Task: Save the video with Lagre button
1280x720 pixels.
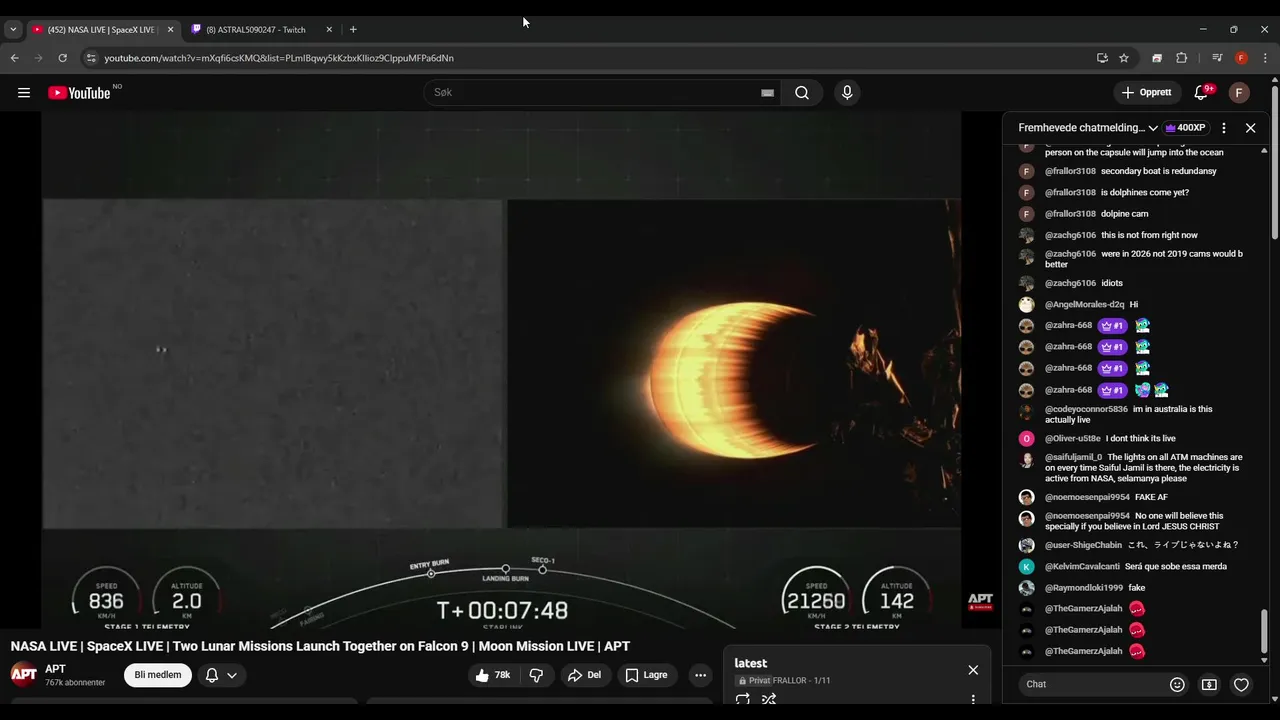Action: pos(647,675)
